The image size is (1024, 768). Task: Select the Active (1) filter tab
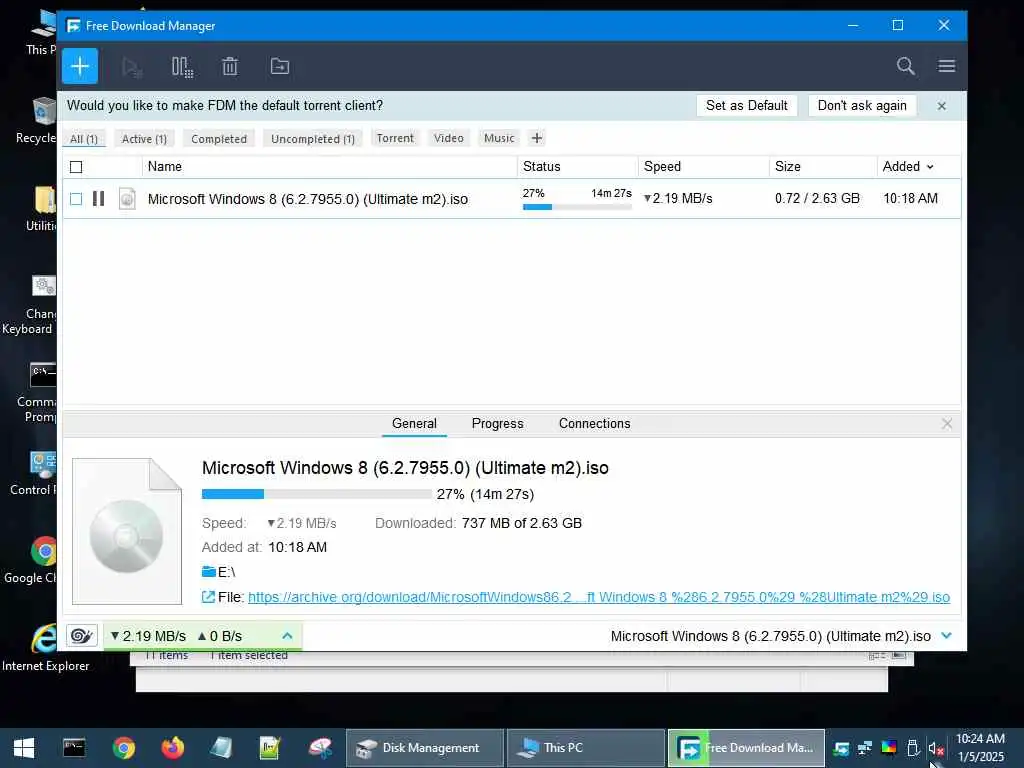click(x=144, y=139)
